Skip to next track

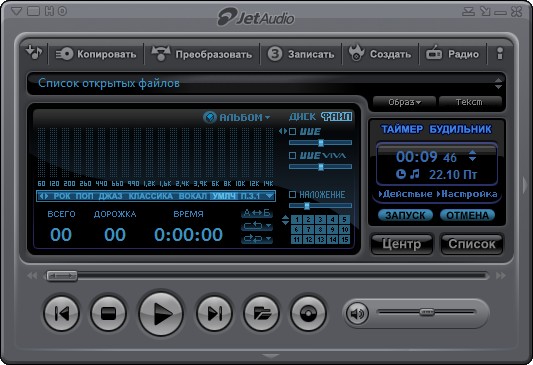214,313
